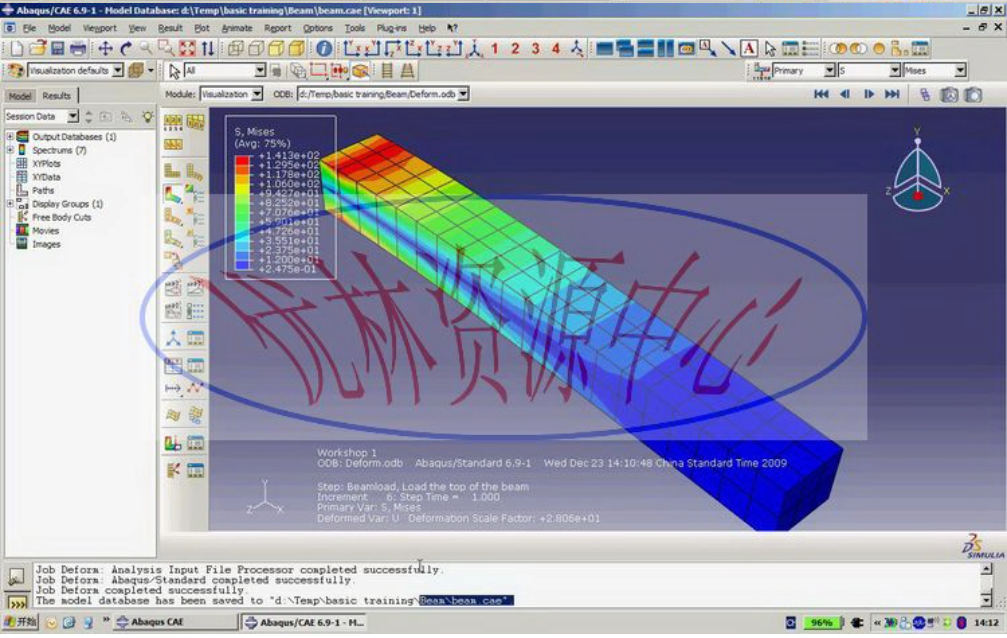Open the Animate menu
The width and height of the screenshot is (1007, 638).
[x=238, y=28]
